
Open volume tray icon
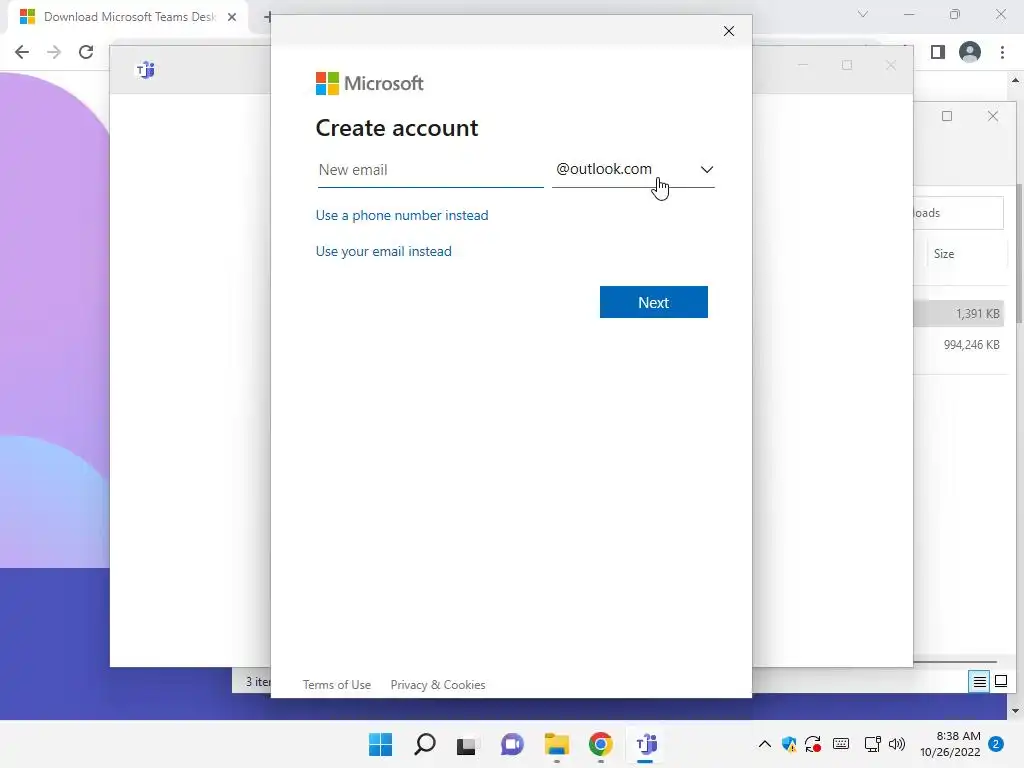point(897,744)
